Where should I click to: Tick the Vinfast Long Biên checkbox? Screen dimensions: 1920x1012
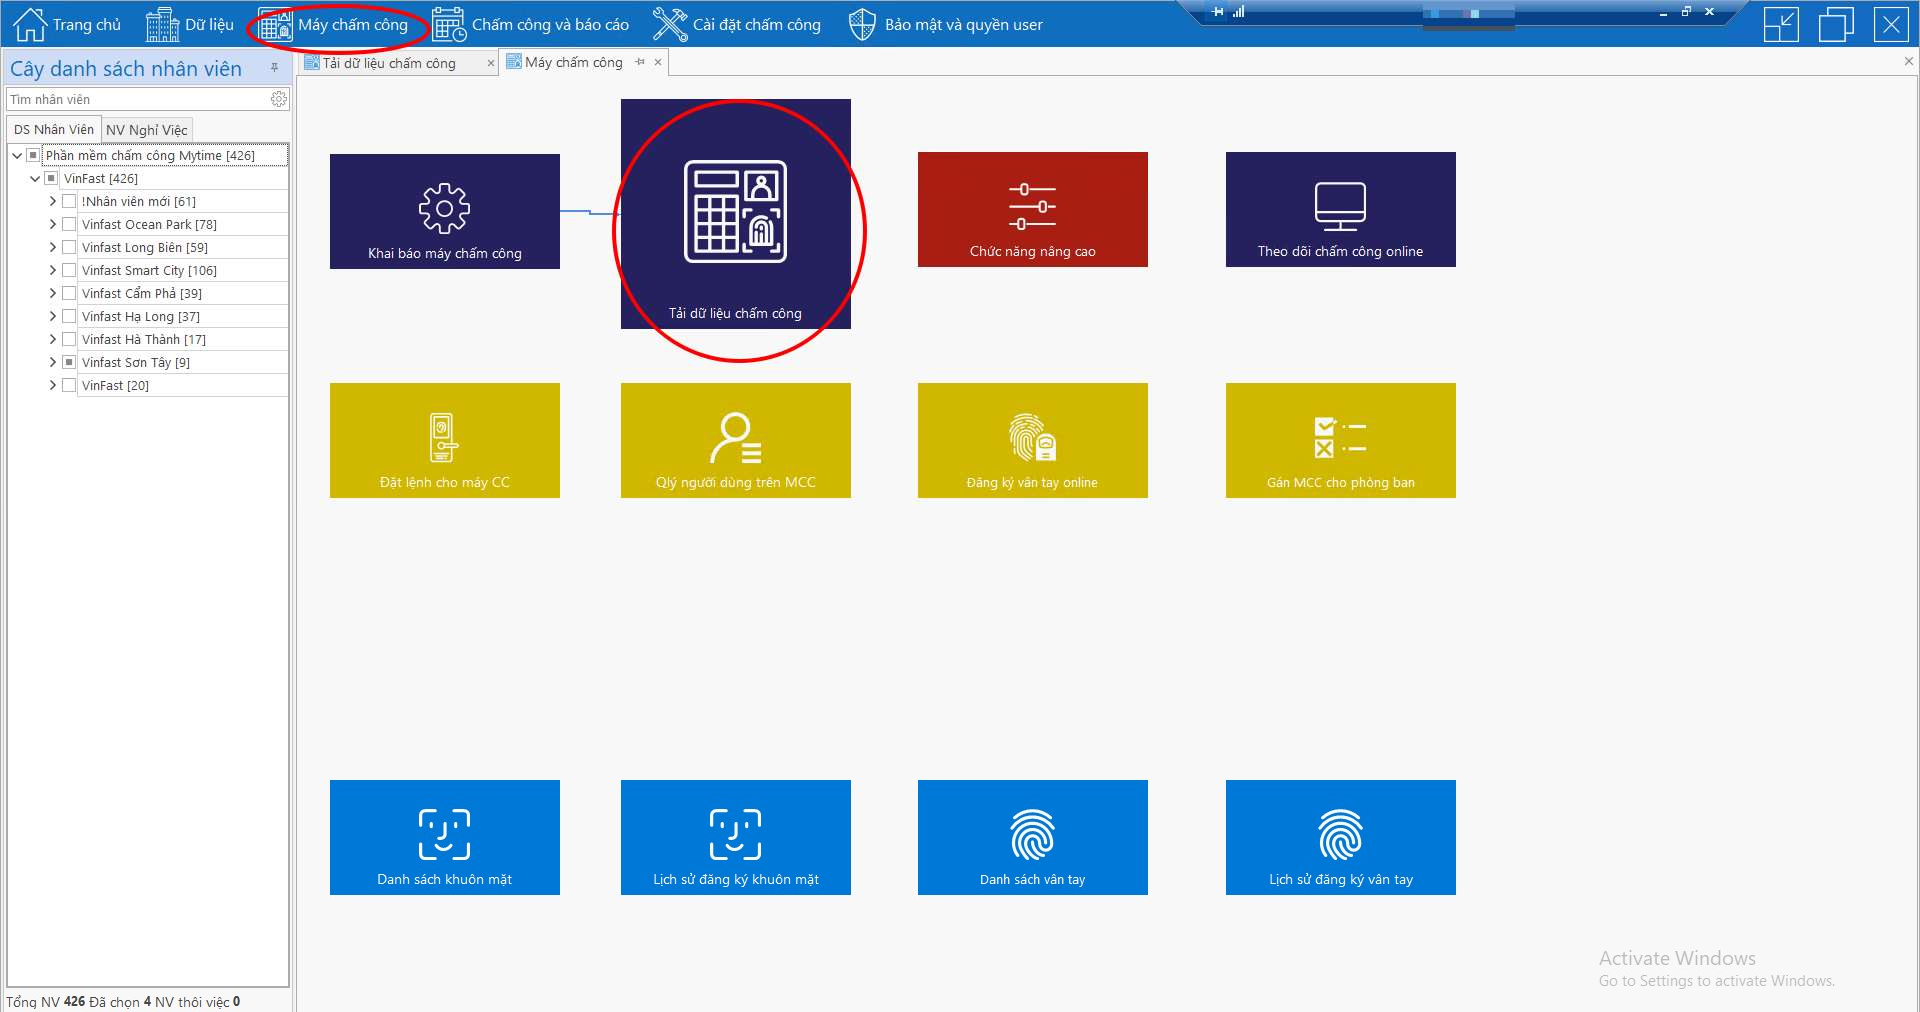pos(69,247)
